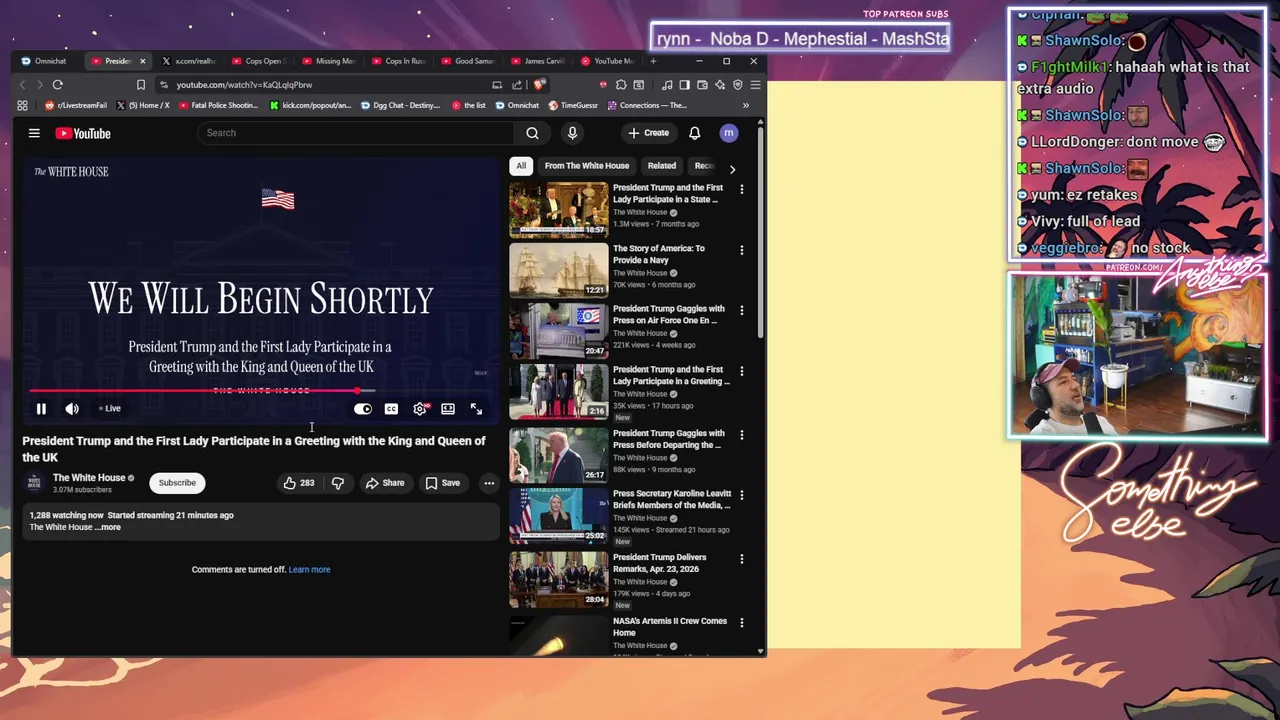This screenshot has height=720, width=1280.
Task: Switch to James Carville browser tab
Action: (541, 61)
